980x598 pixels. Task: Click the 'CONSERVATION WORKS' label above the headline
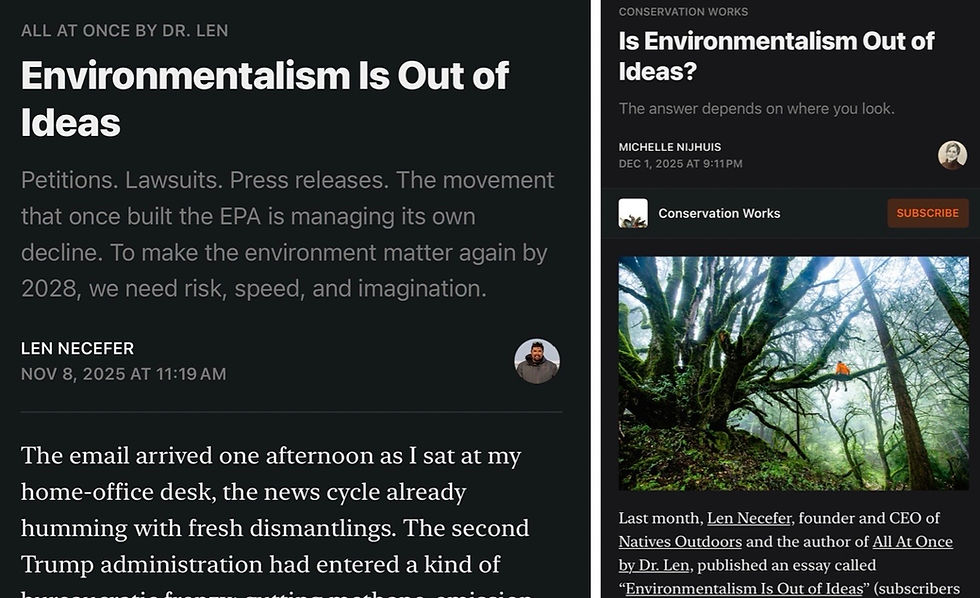point(682,12)
